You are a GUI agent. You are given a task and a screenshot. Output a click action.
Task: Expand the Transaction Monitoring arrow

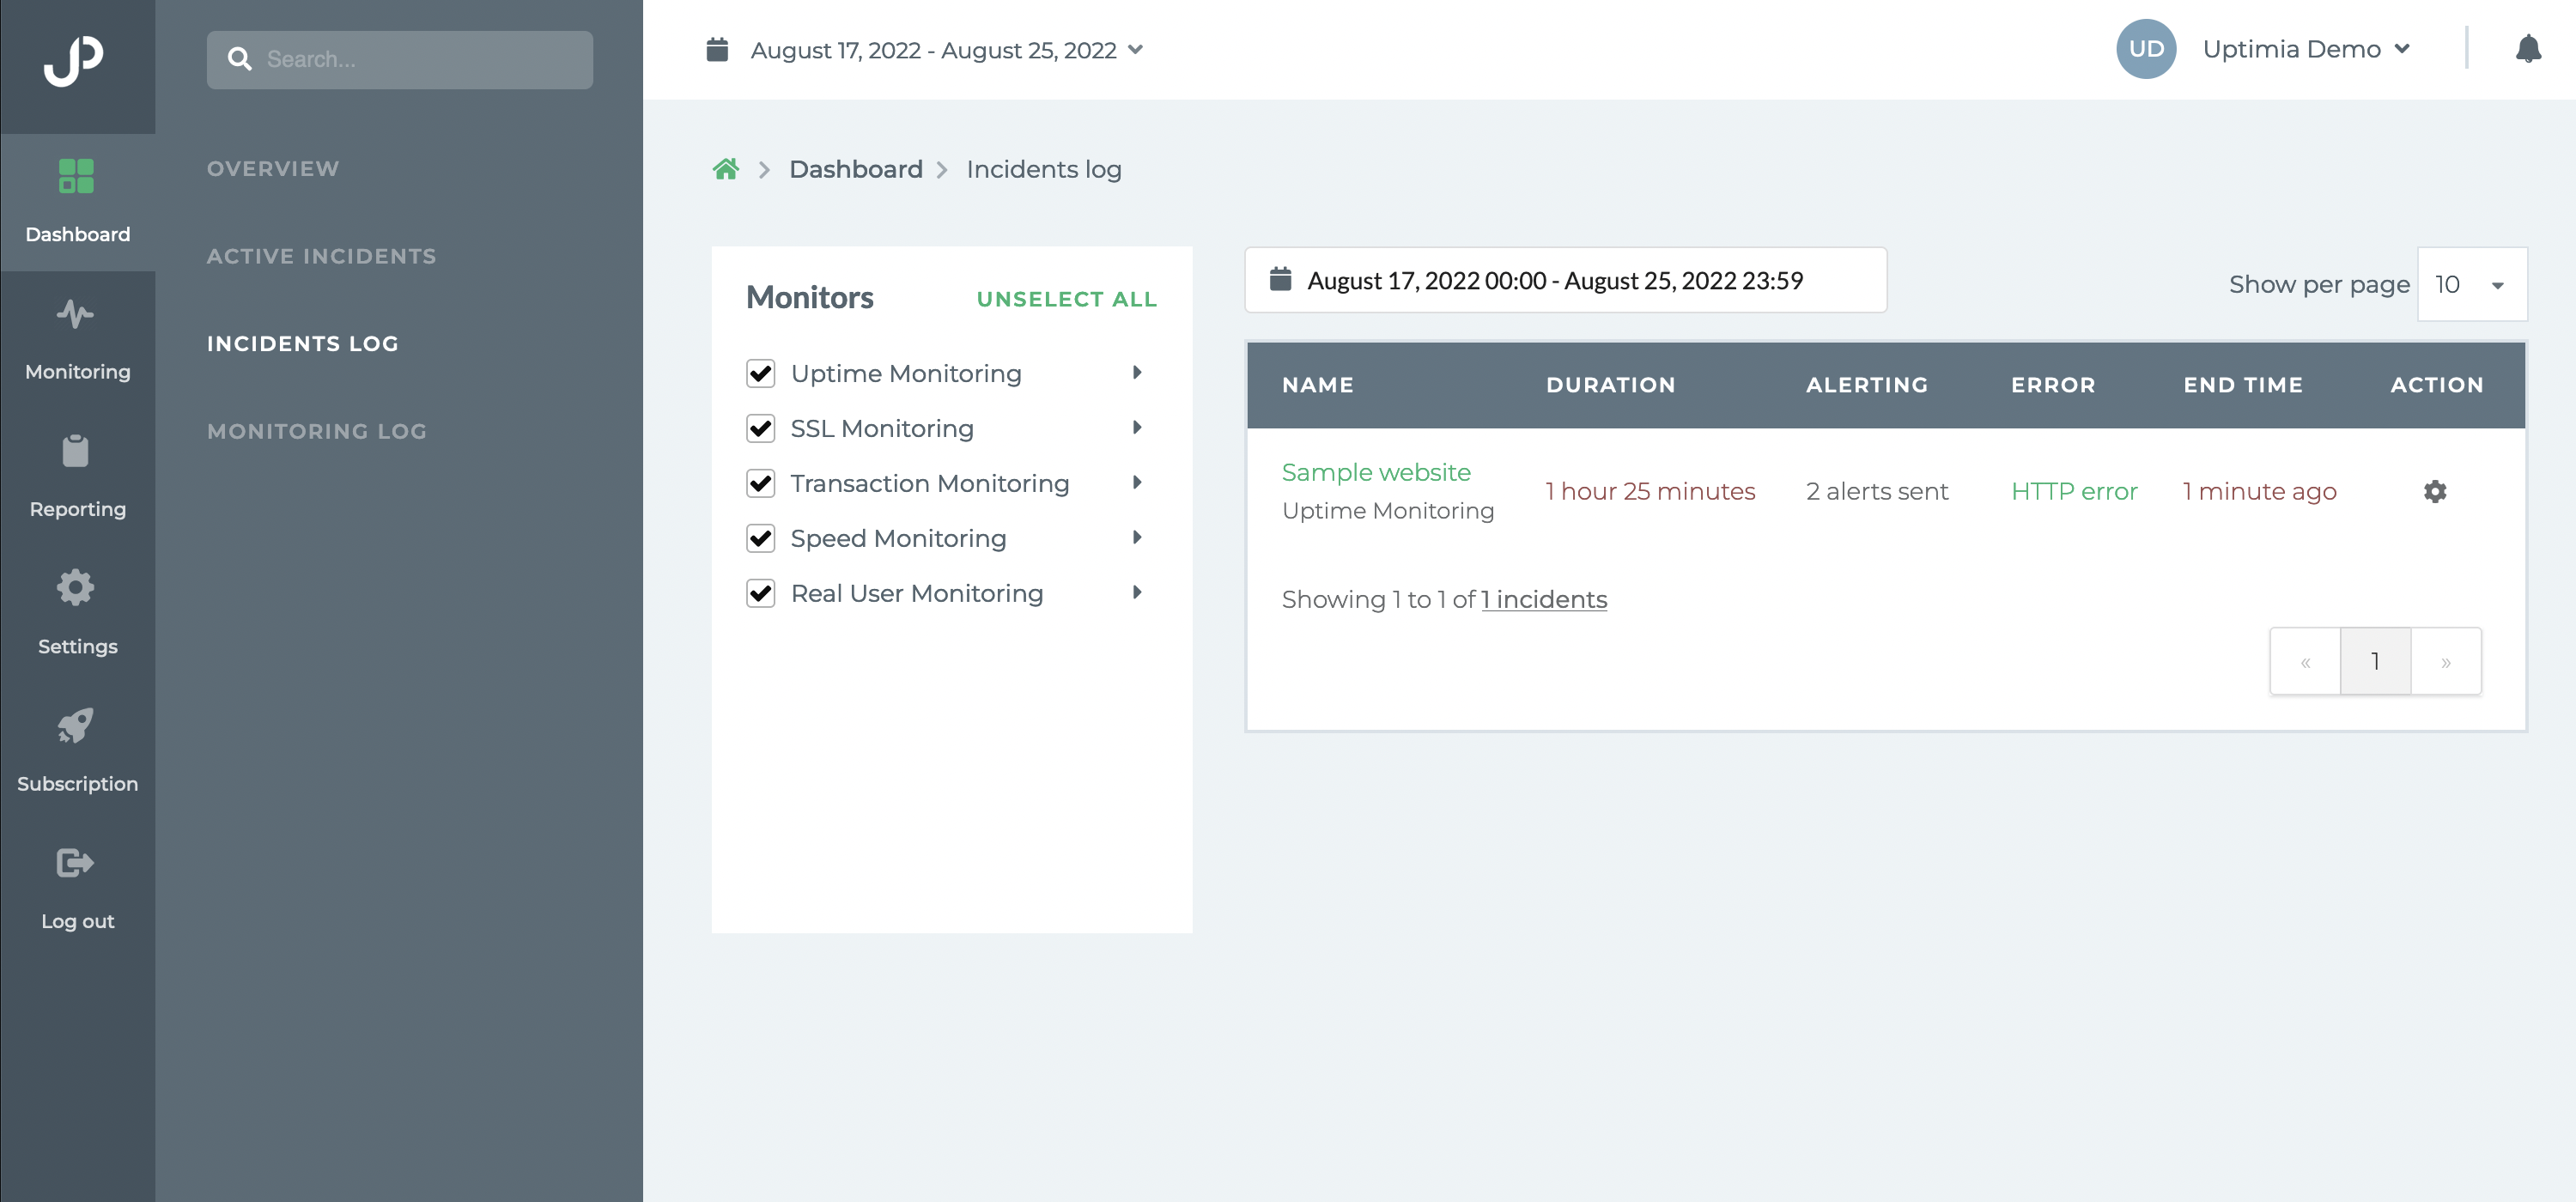[x=1137, y=483]
